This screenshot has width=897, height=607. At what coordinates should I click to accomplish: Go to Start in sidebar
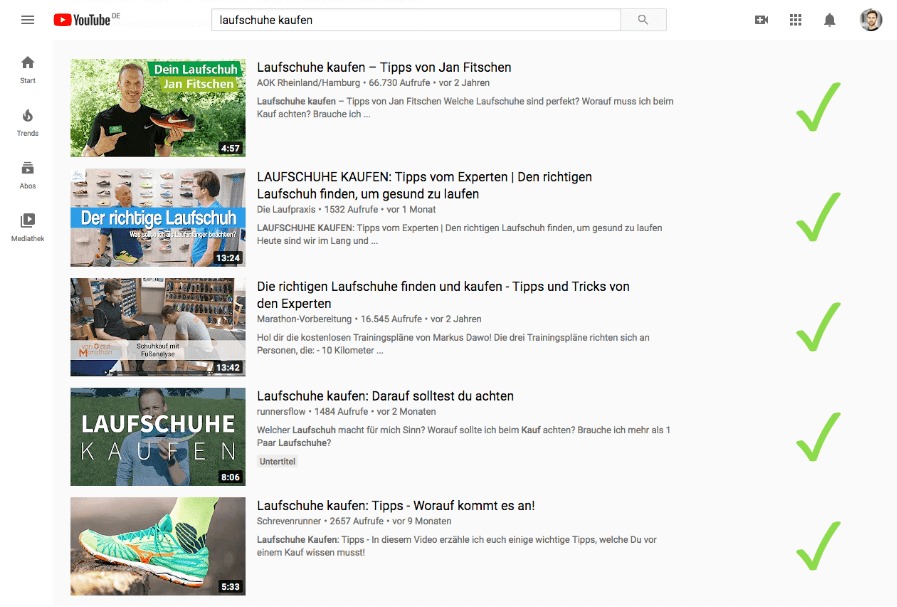point(27,69)
